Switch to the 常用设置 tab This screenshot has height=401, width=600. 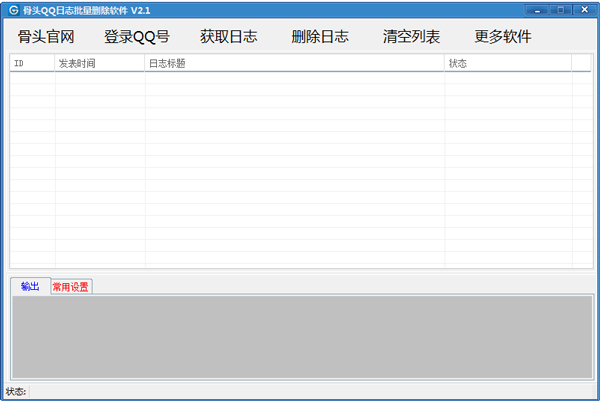[71, 287]
